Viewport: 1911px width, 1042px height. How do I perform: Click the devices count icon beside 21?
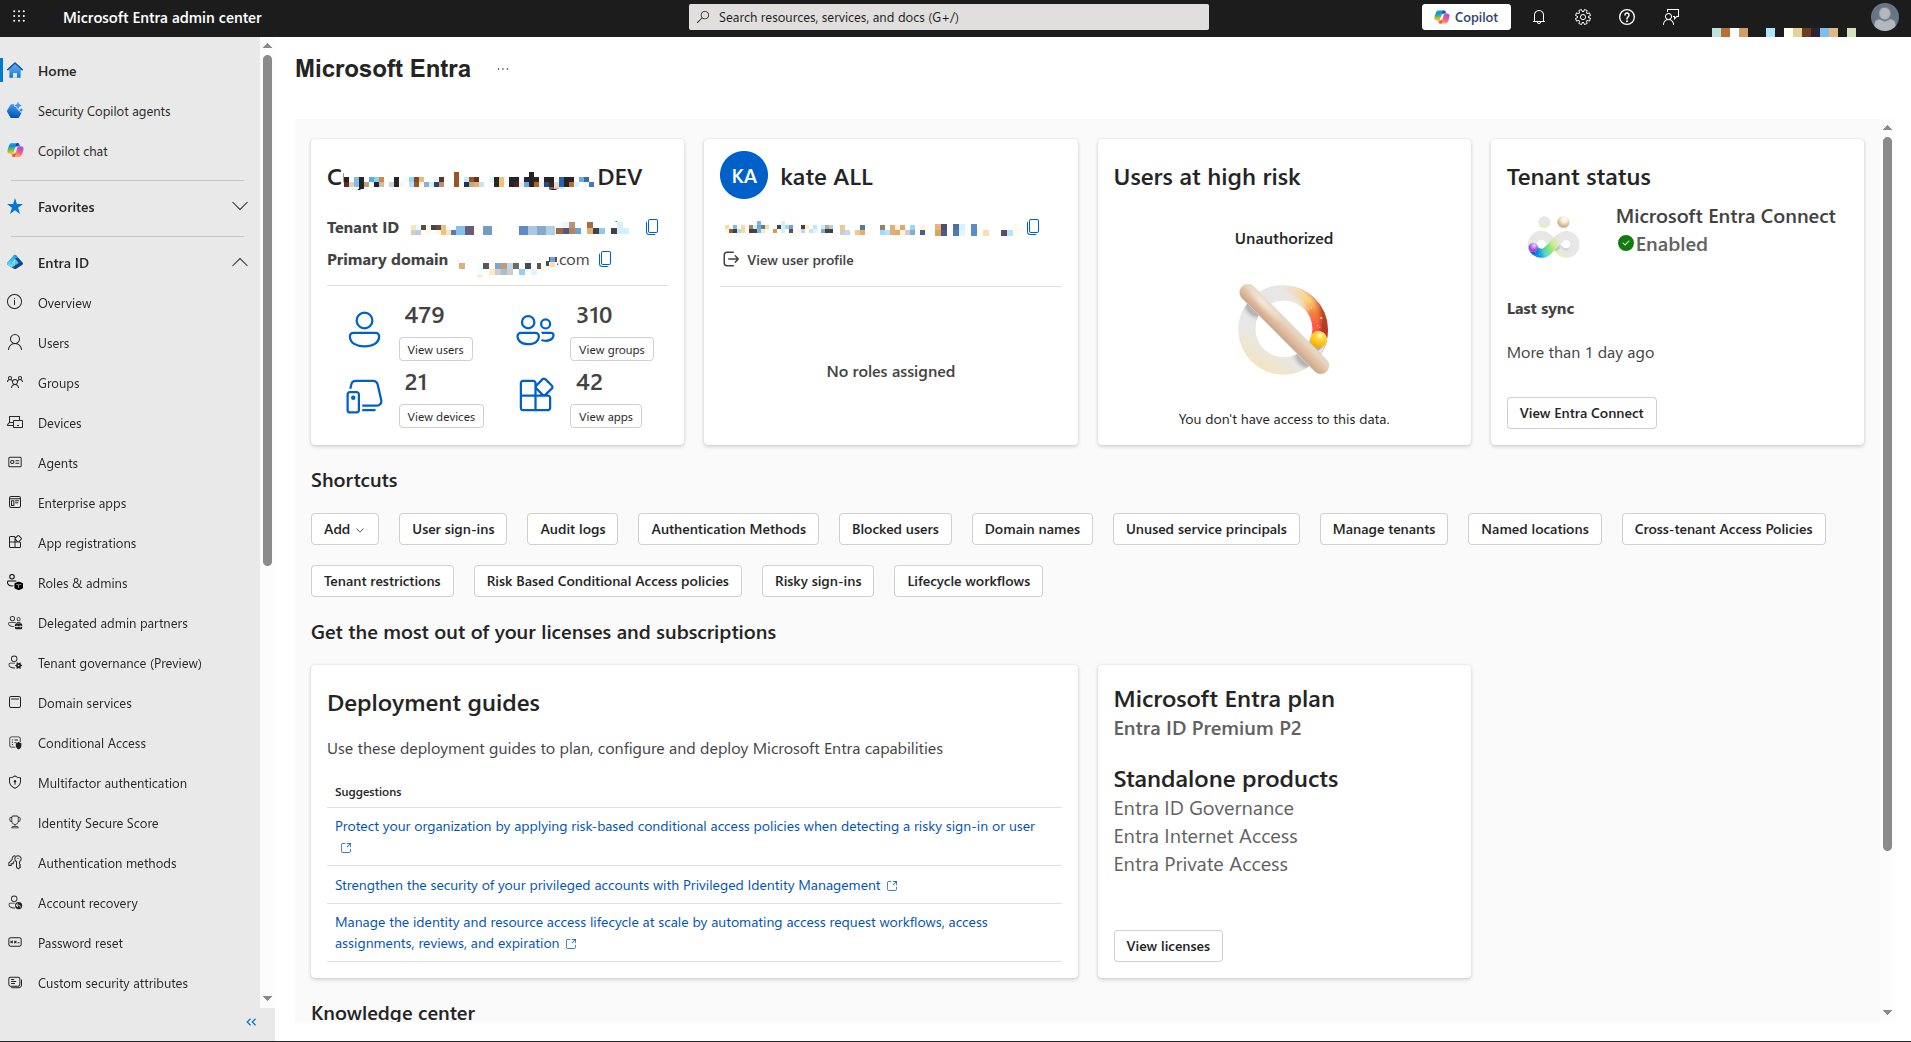[364, 396]
